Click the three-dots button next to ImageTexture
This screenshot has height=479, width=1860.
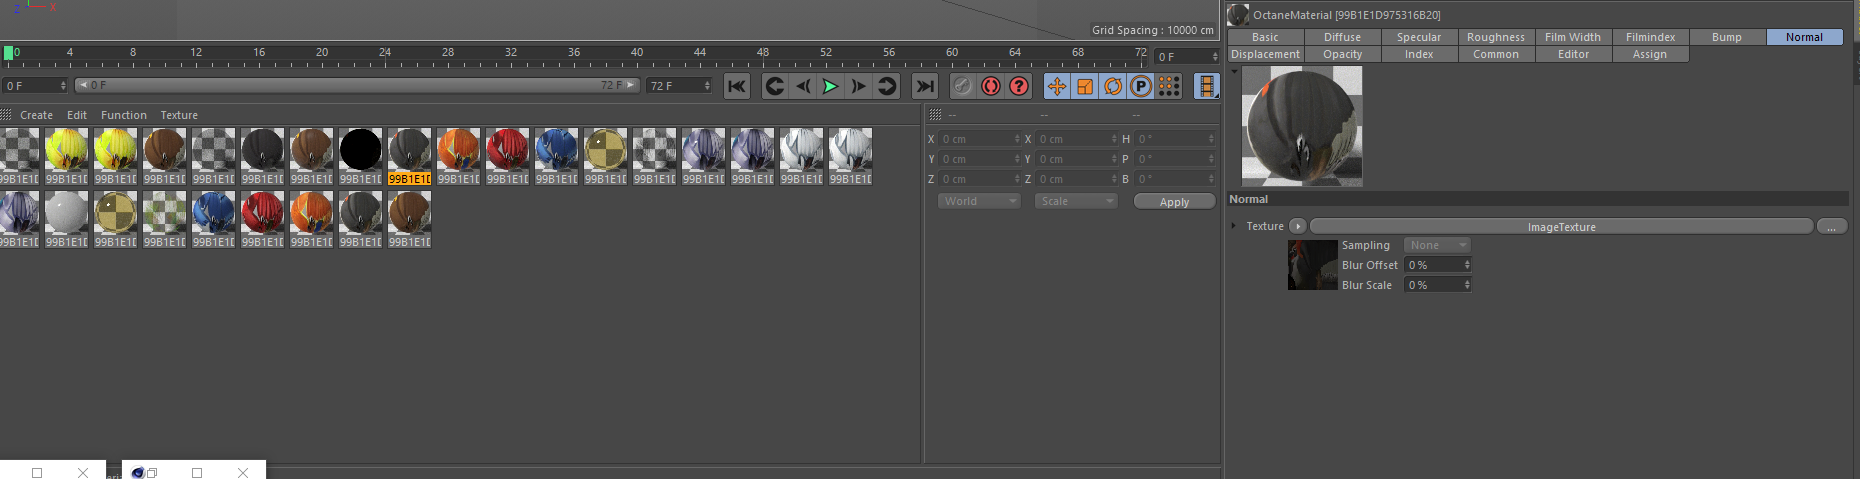[1832, 226]
